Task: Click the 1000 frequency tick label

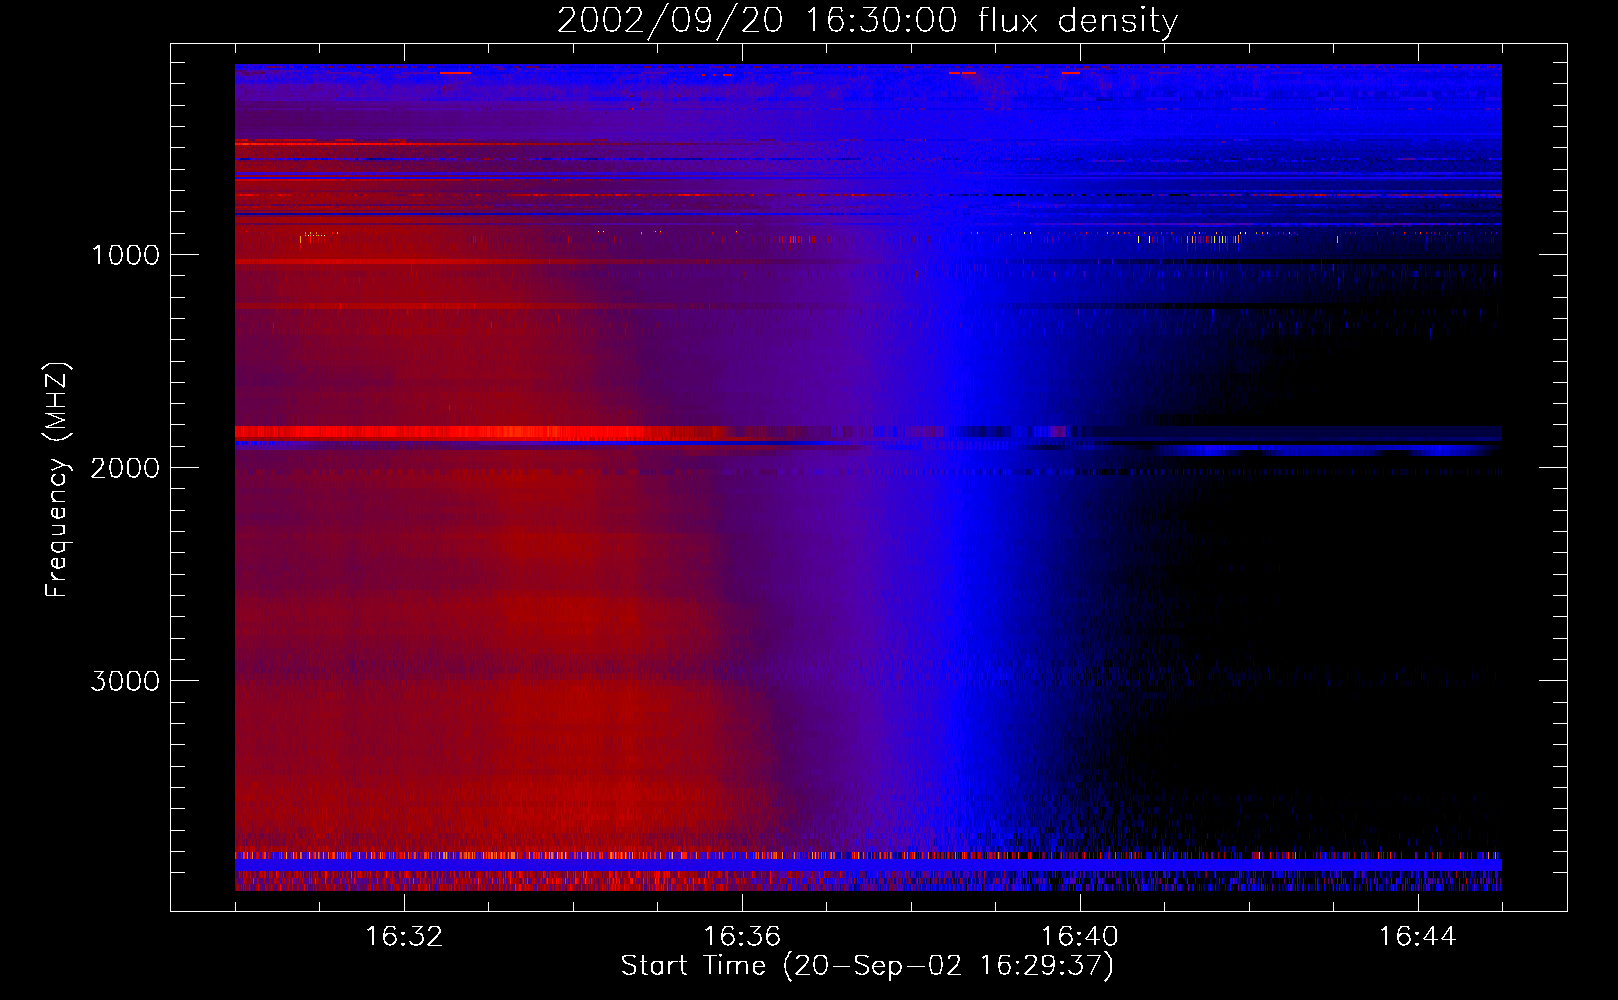Action: pyautogui.click(x=125, y=255)
